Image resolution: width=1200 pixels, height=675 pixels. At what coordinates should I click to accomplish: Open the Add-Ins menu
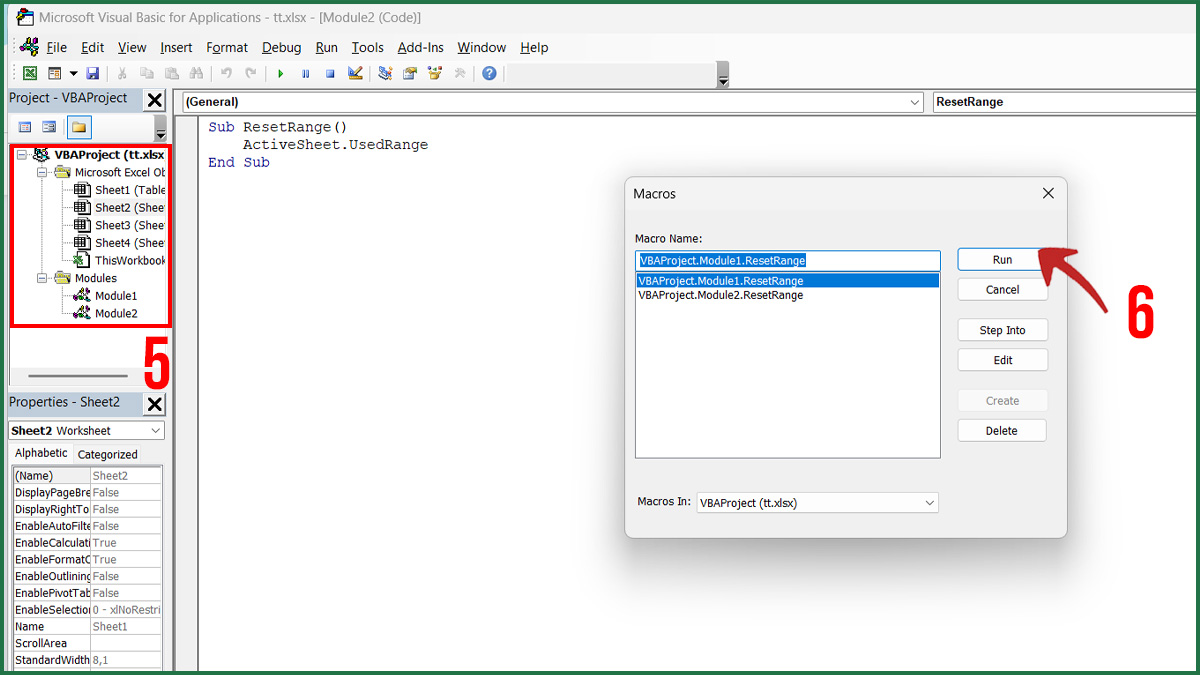[x=420, y=47]
